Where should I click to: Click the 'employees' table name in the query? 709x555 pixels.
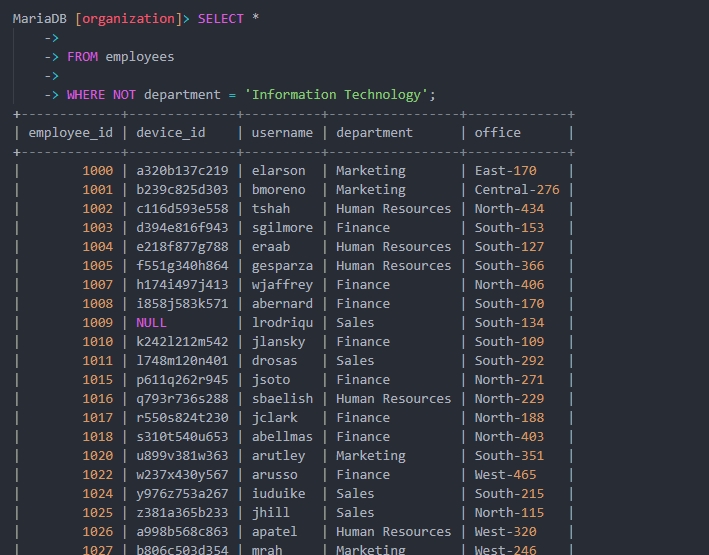coord(139,57)
